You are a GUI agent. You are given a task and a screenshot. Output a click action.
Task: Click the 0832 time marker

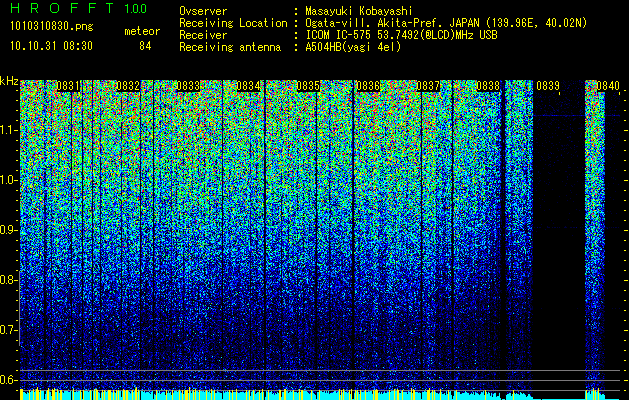[128, 86]
